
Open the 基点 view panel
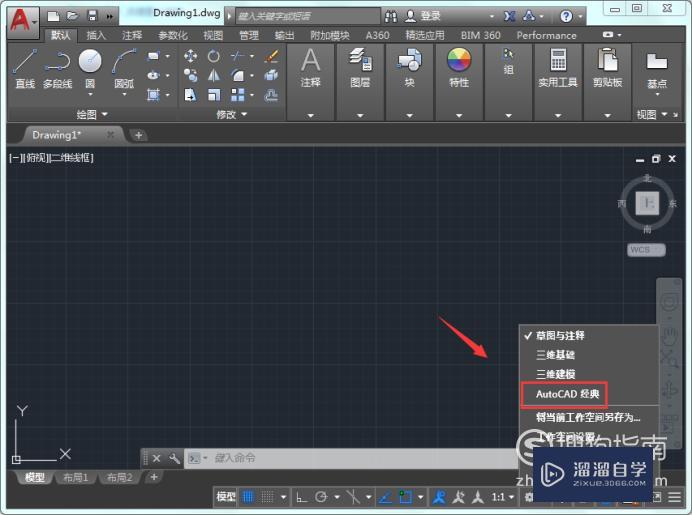(657, 71)
